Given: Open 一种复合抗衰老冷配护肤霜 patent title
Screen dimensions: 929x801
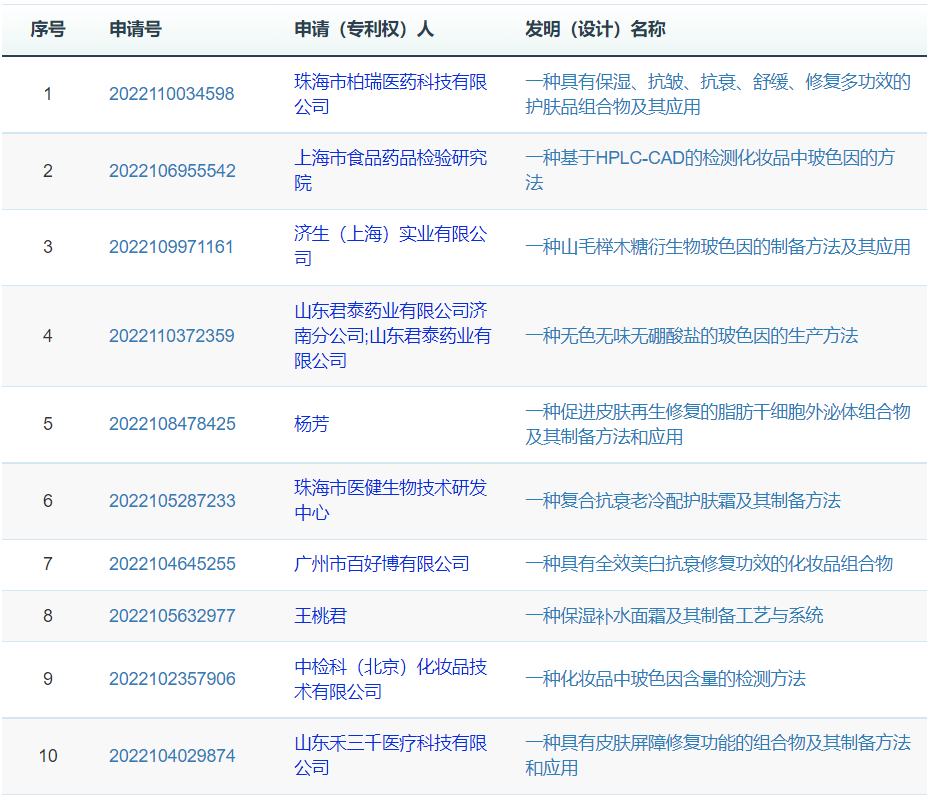Looking at the screenshot, I should [682, 500].
